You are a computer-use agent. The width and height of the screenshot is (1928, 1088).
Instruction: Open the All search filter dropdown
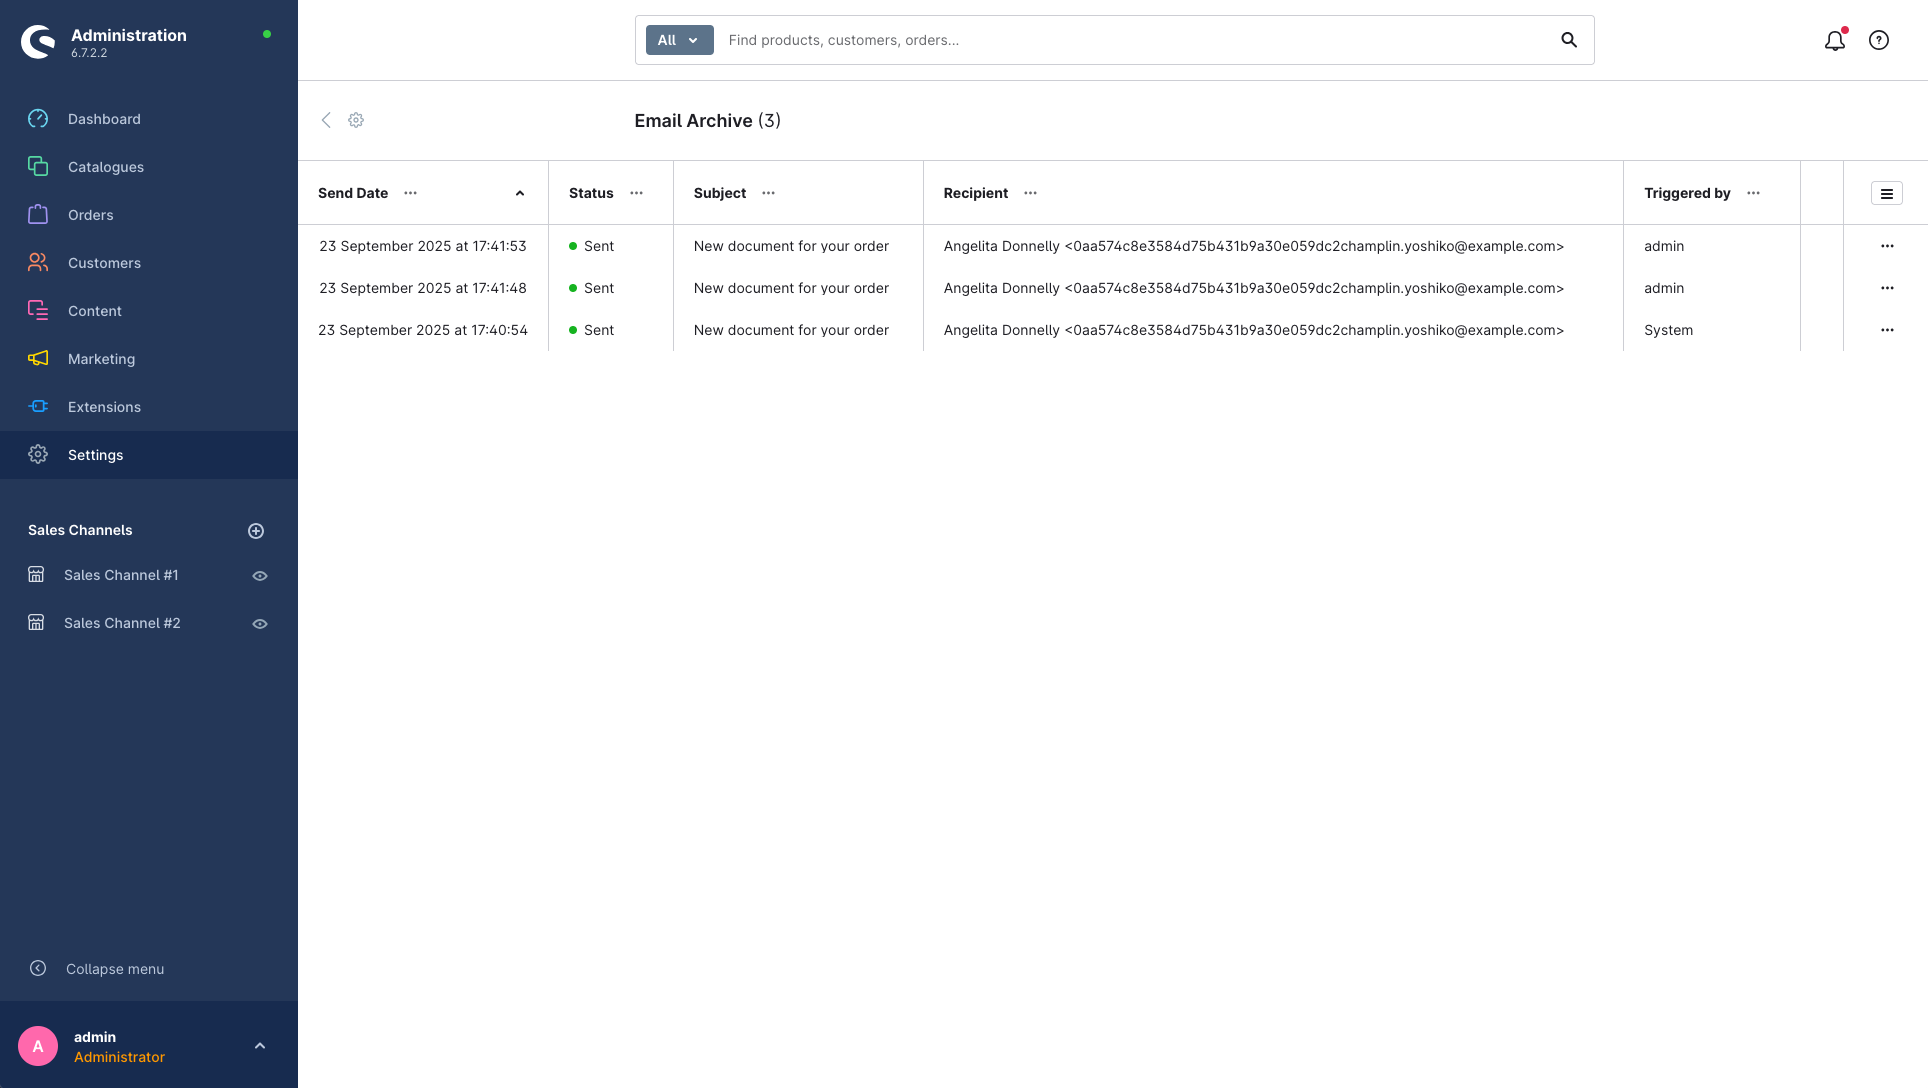[x=679, y=40]
